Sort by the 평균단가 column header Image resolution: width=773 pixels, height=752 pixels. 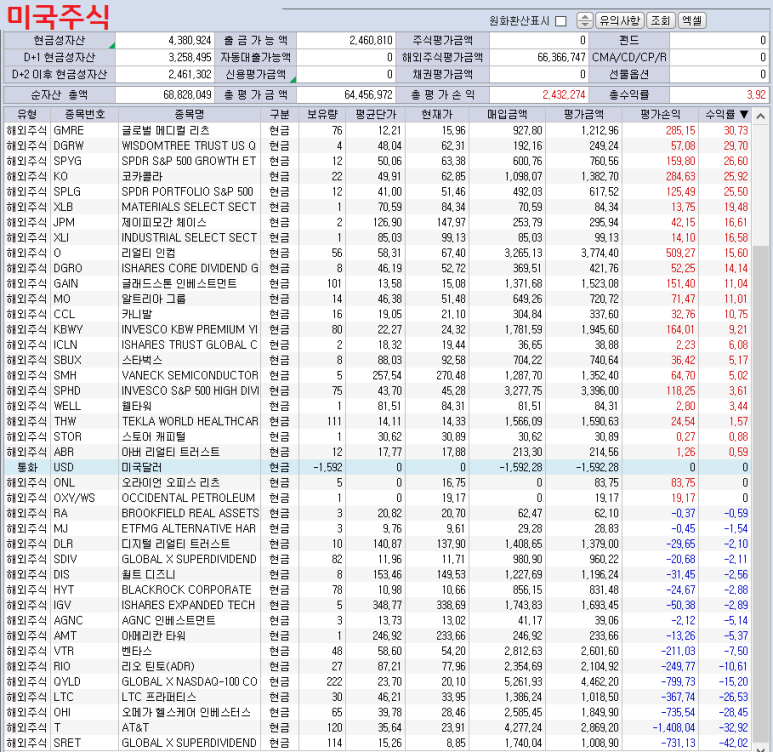375,114
